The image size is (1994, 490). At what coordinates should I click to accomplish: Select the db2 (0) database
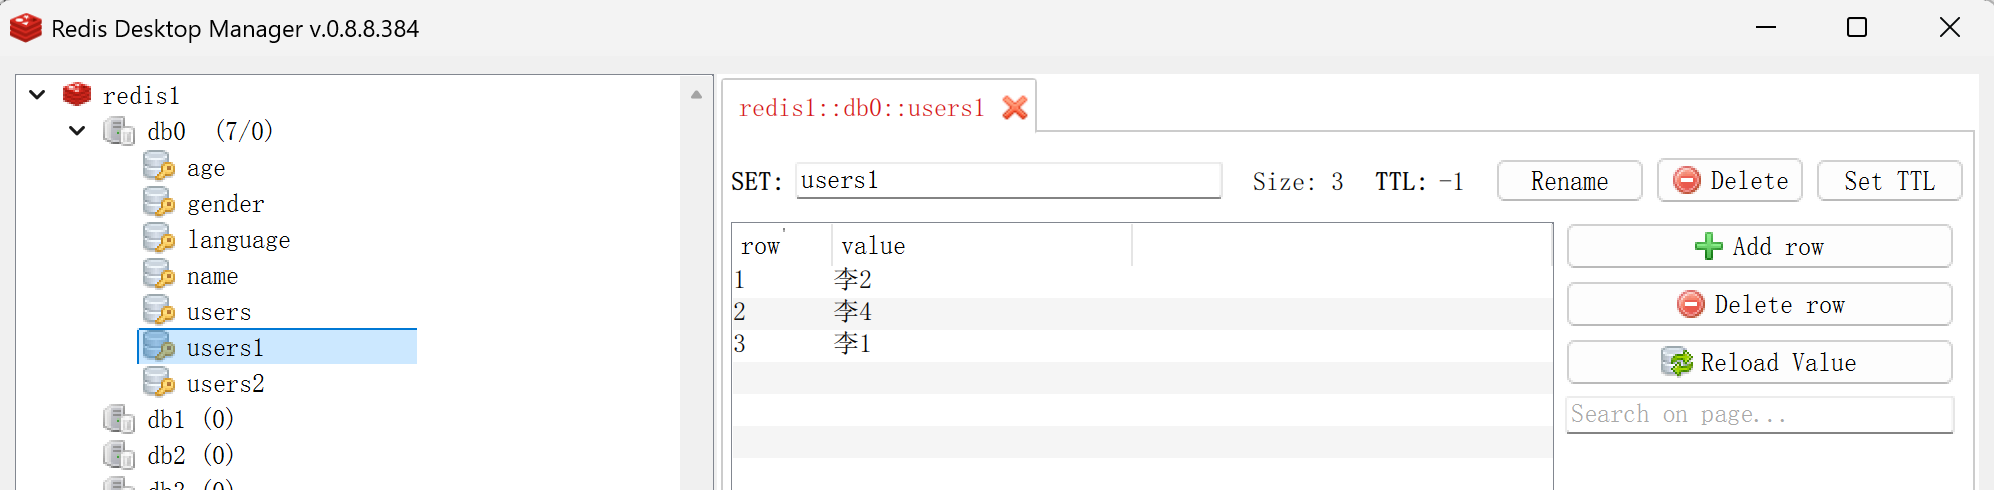point(191,455)
